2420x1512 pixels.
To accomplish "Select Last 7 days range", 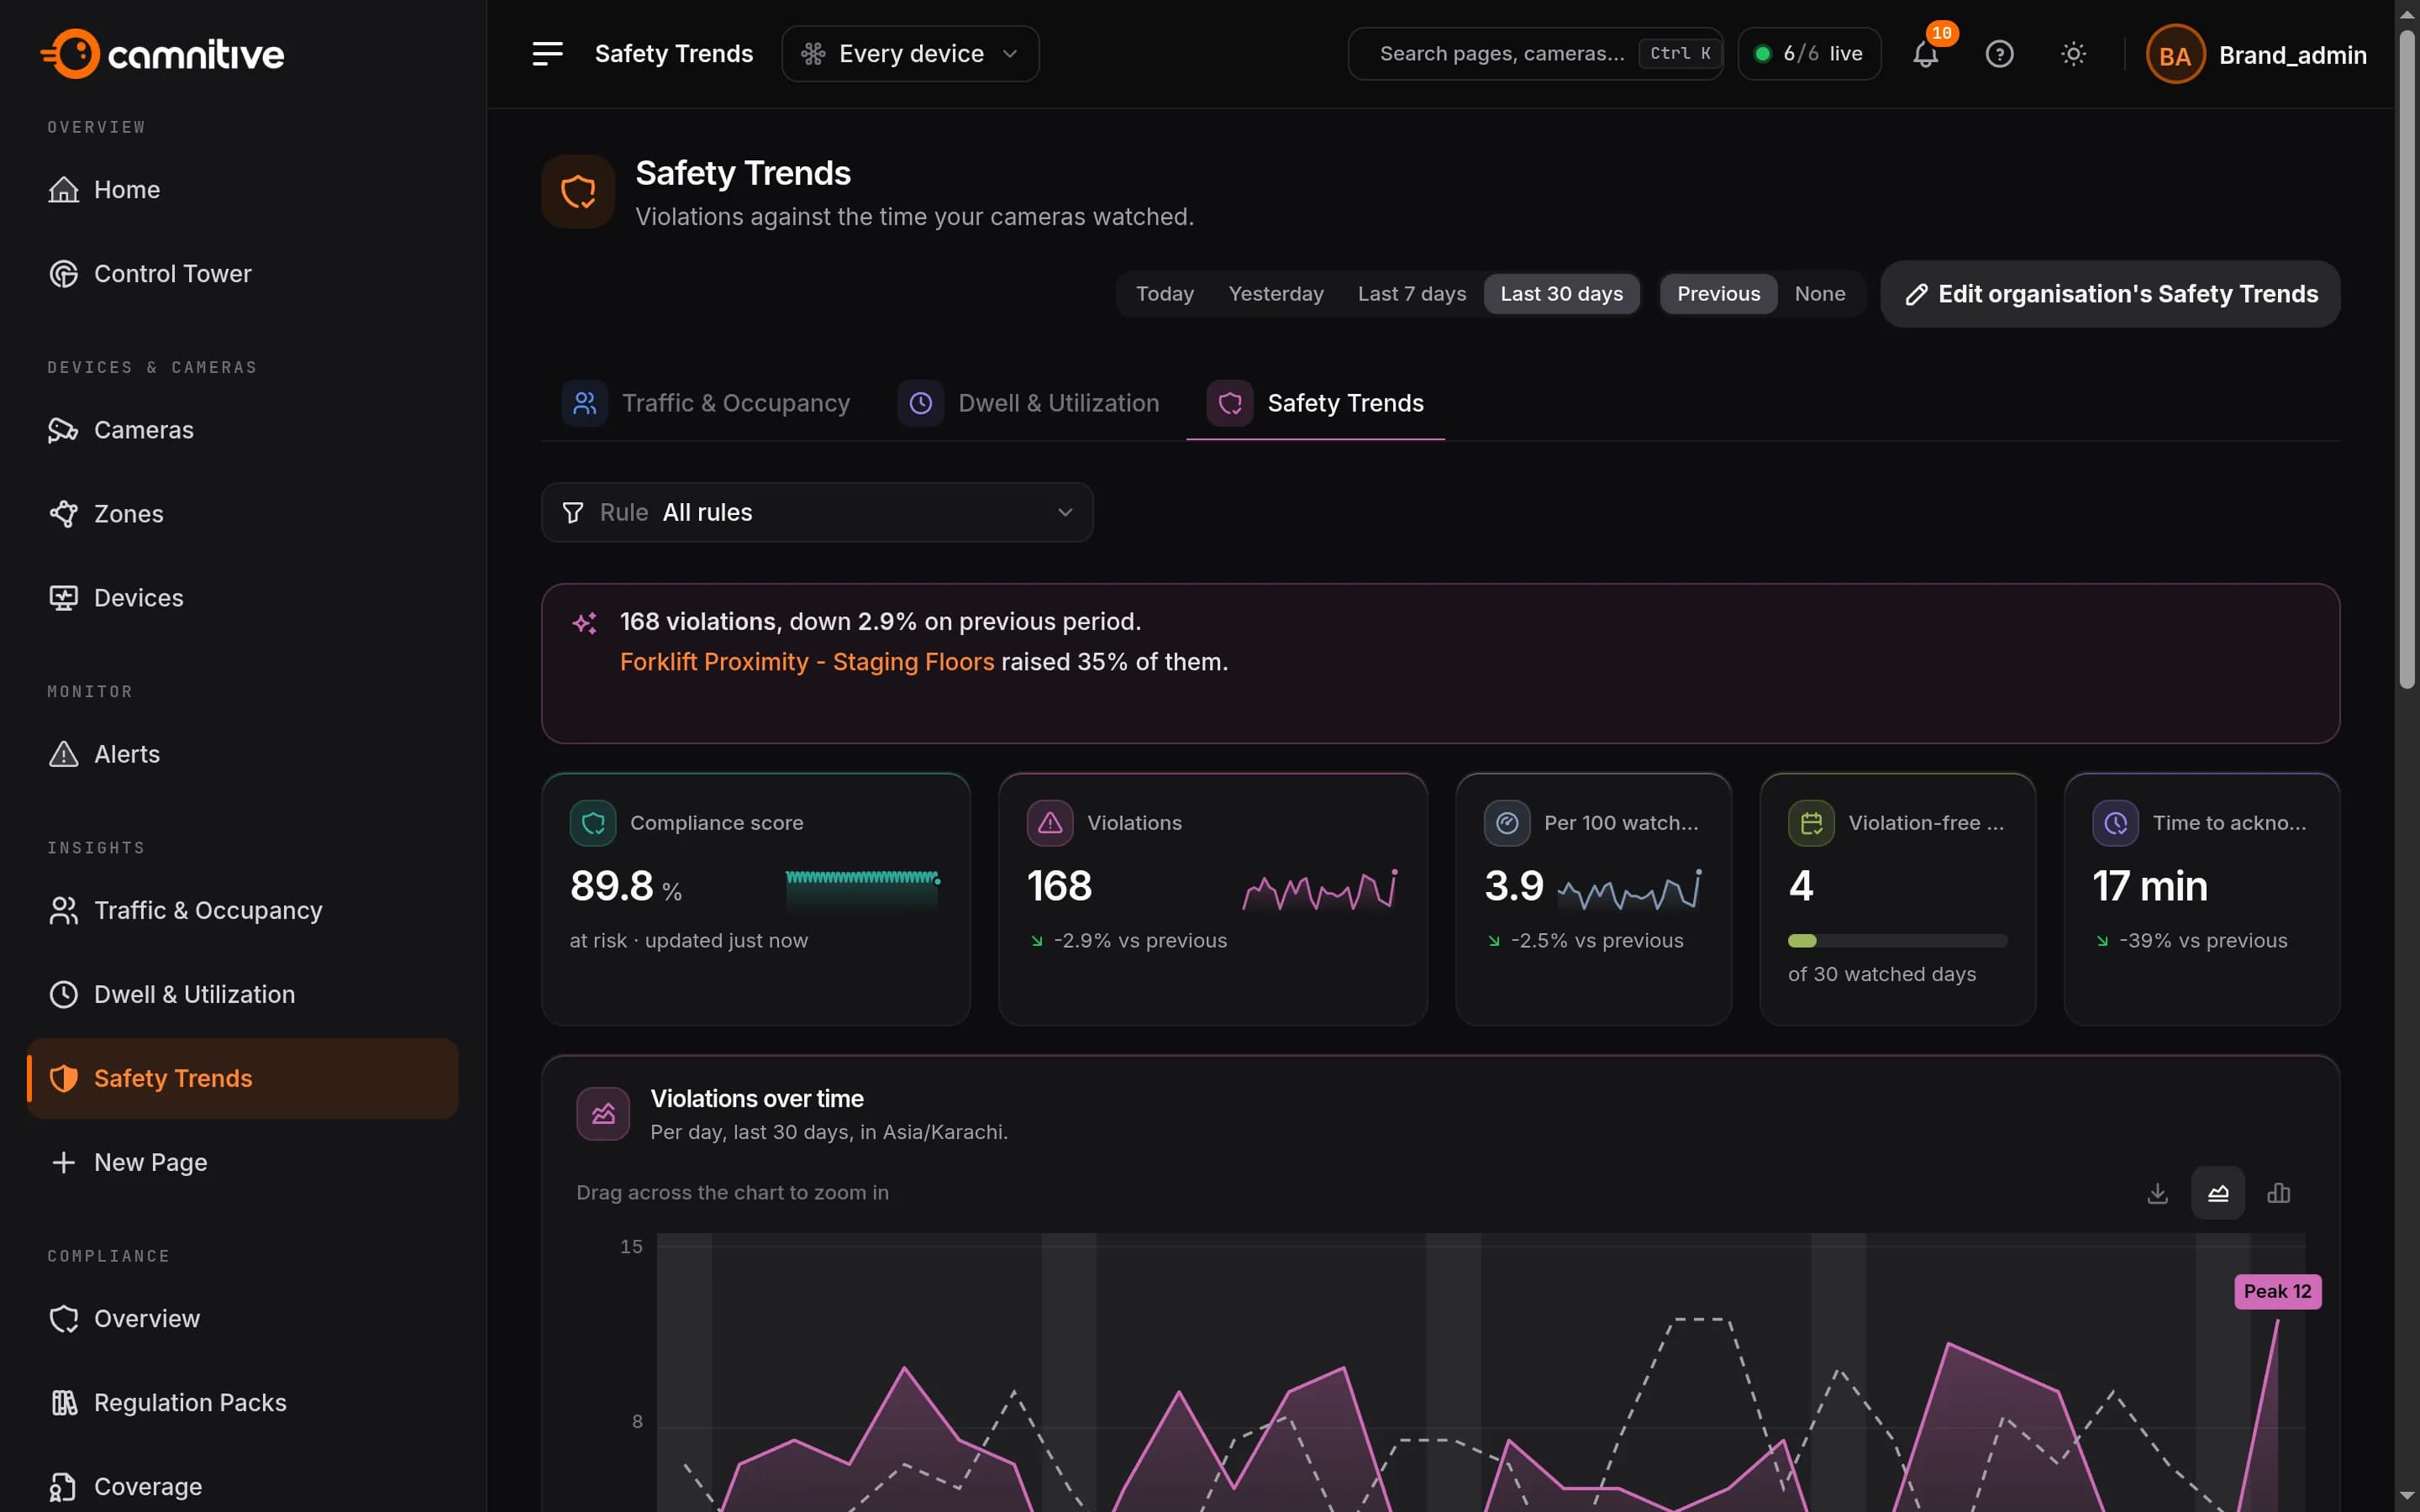I will pyautogui.click(x=1411, y=294).
